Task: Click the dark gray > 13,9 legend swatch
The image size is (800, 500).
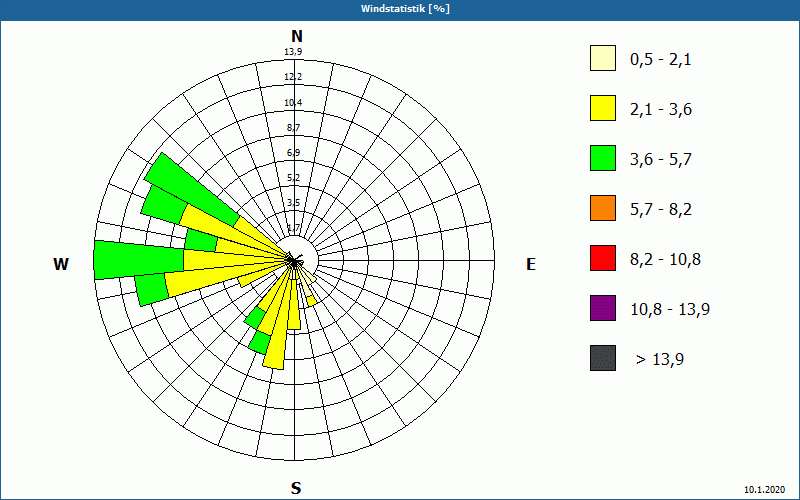Action: point(603,358)
